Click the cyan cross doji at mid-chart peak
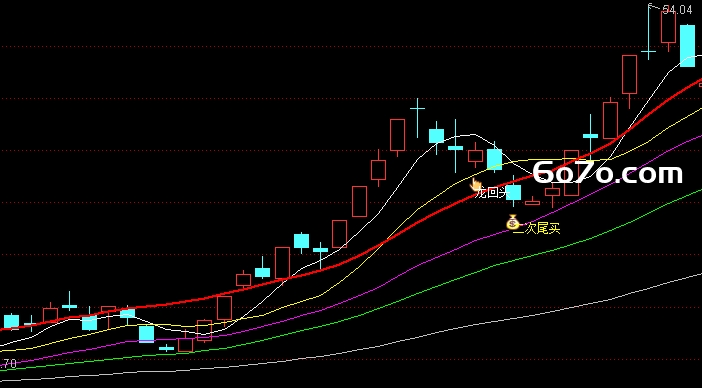The height and width of the screenshot is (388, 702). click(417, 118)
